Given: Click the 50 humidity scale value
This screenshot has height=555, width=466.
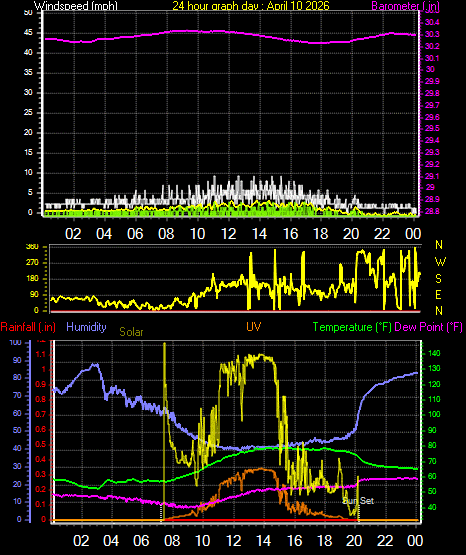Looking at the screenshot, I should click(x=17, y=430).
